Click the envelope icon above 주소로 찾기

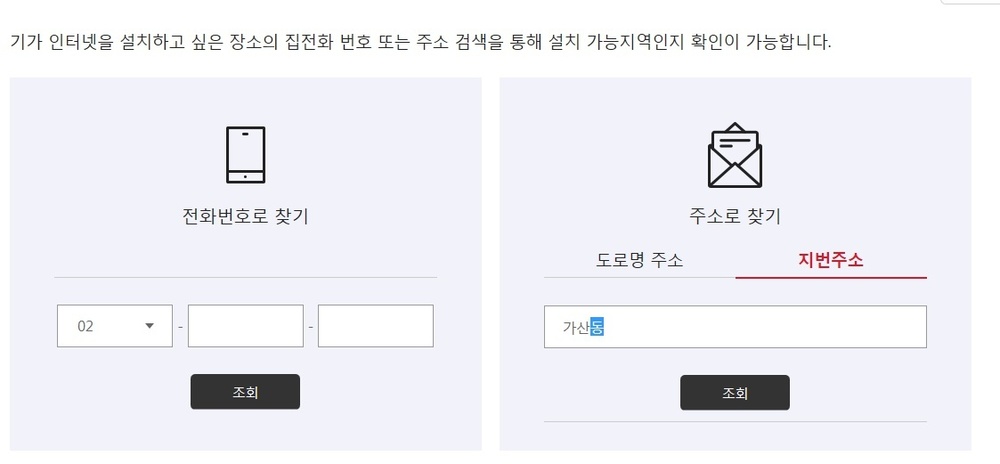pos(735,156)
